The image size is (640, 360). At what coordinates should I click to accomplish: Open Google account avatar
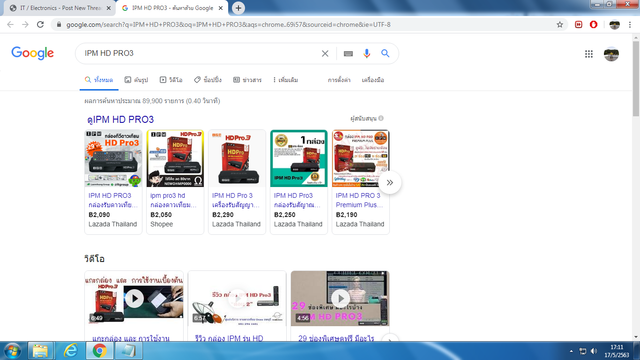coord(611,54)
